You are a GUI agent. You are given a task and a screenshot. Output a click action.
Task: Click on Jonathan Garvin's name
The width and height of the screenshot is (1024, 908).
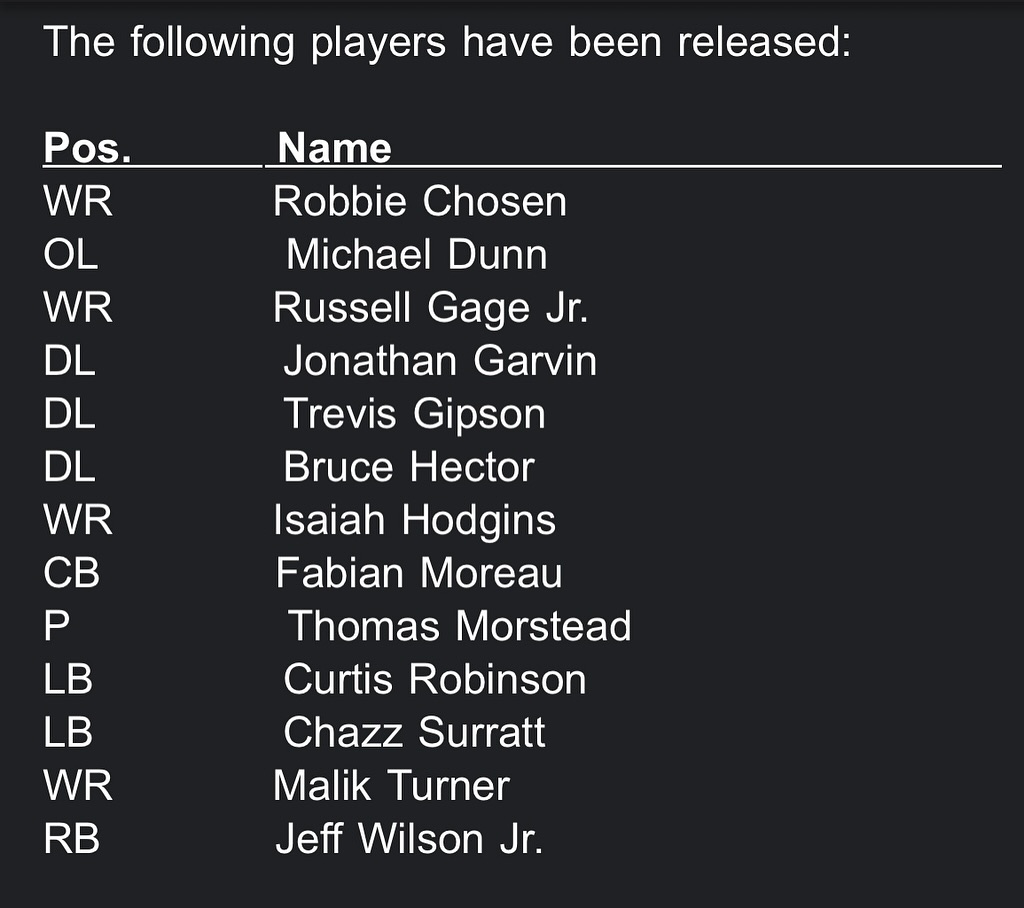[440, 360]
